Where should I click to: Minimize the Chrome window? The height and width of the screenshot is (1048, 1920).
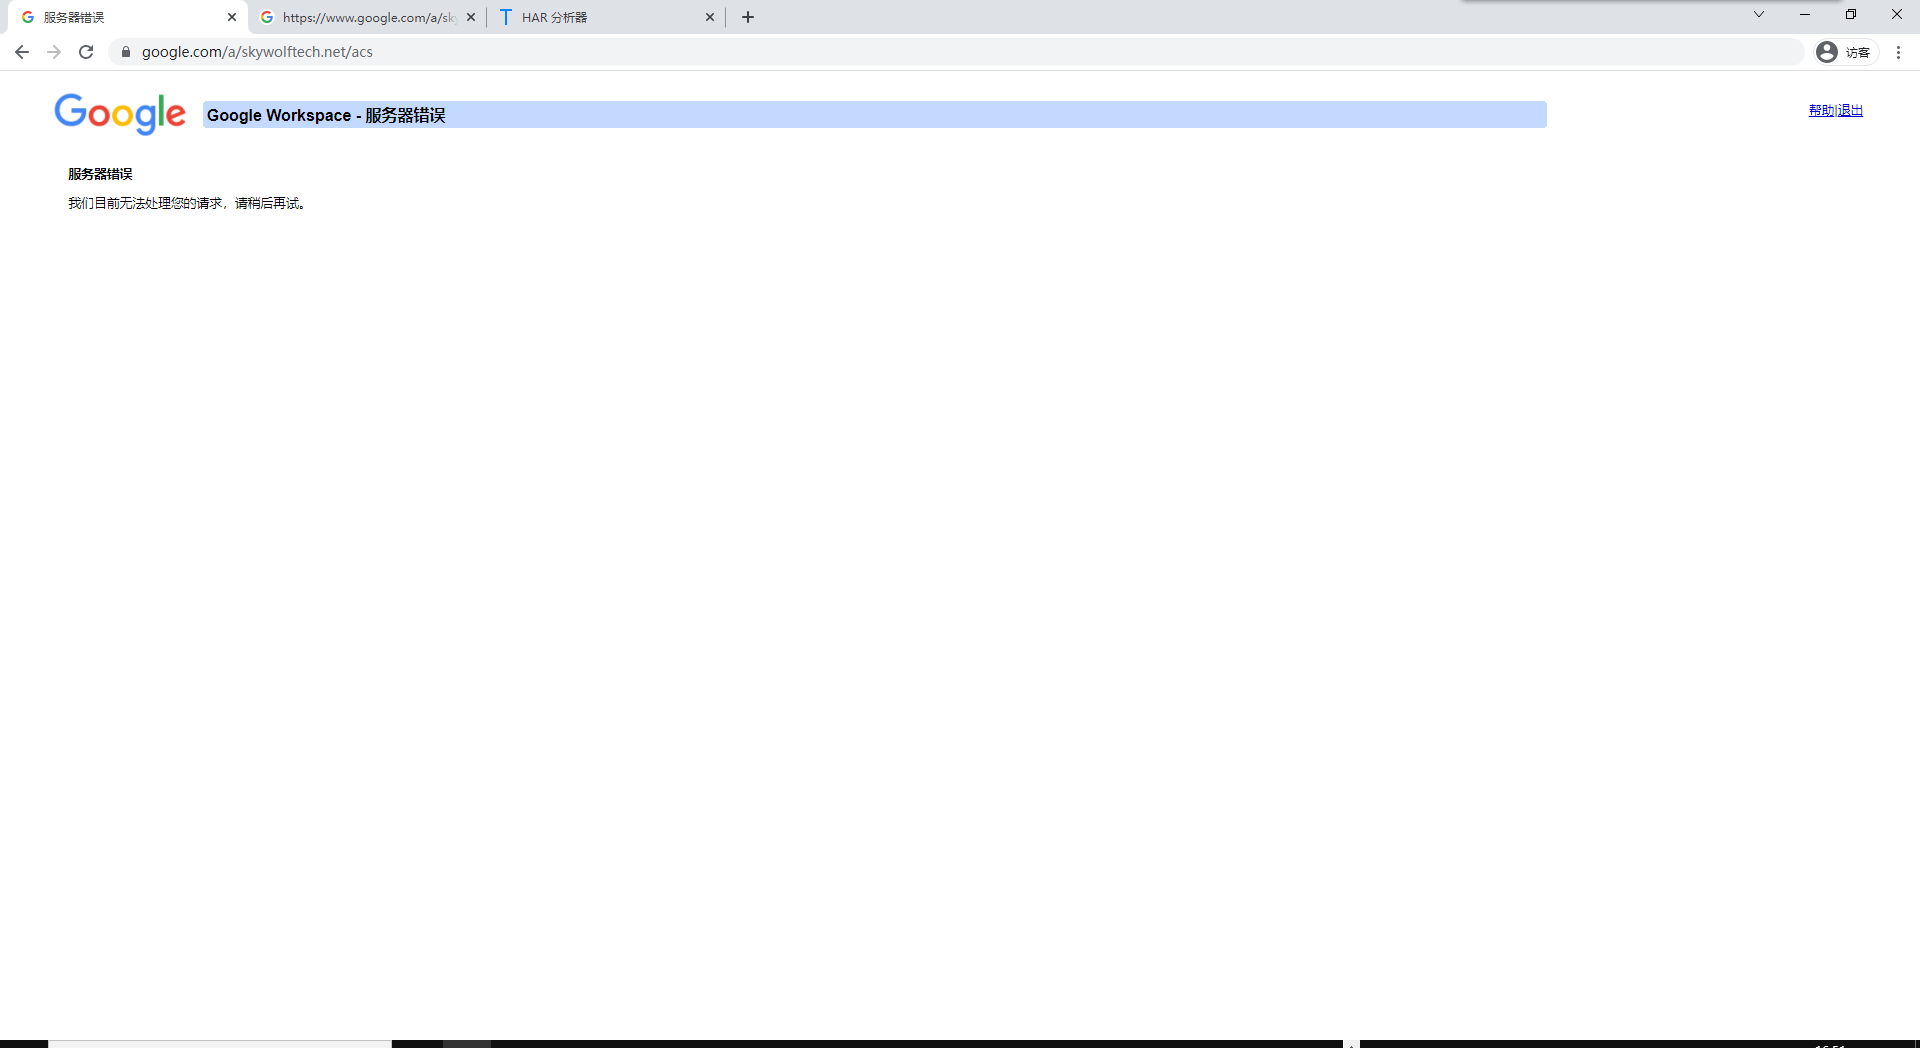click(x=1805, y=14)
